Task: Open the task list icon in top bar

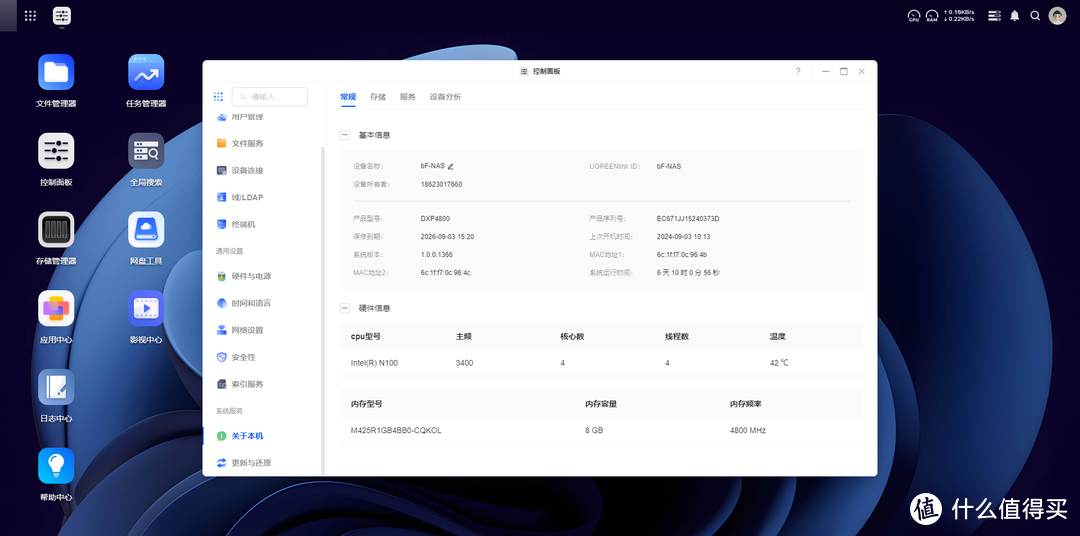Action: (x=994, y=15)
